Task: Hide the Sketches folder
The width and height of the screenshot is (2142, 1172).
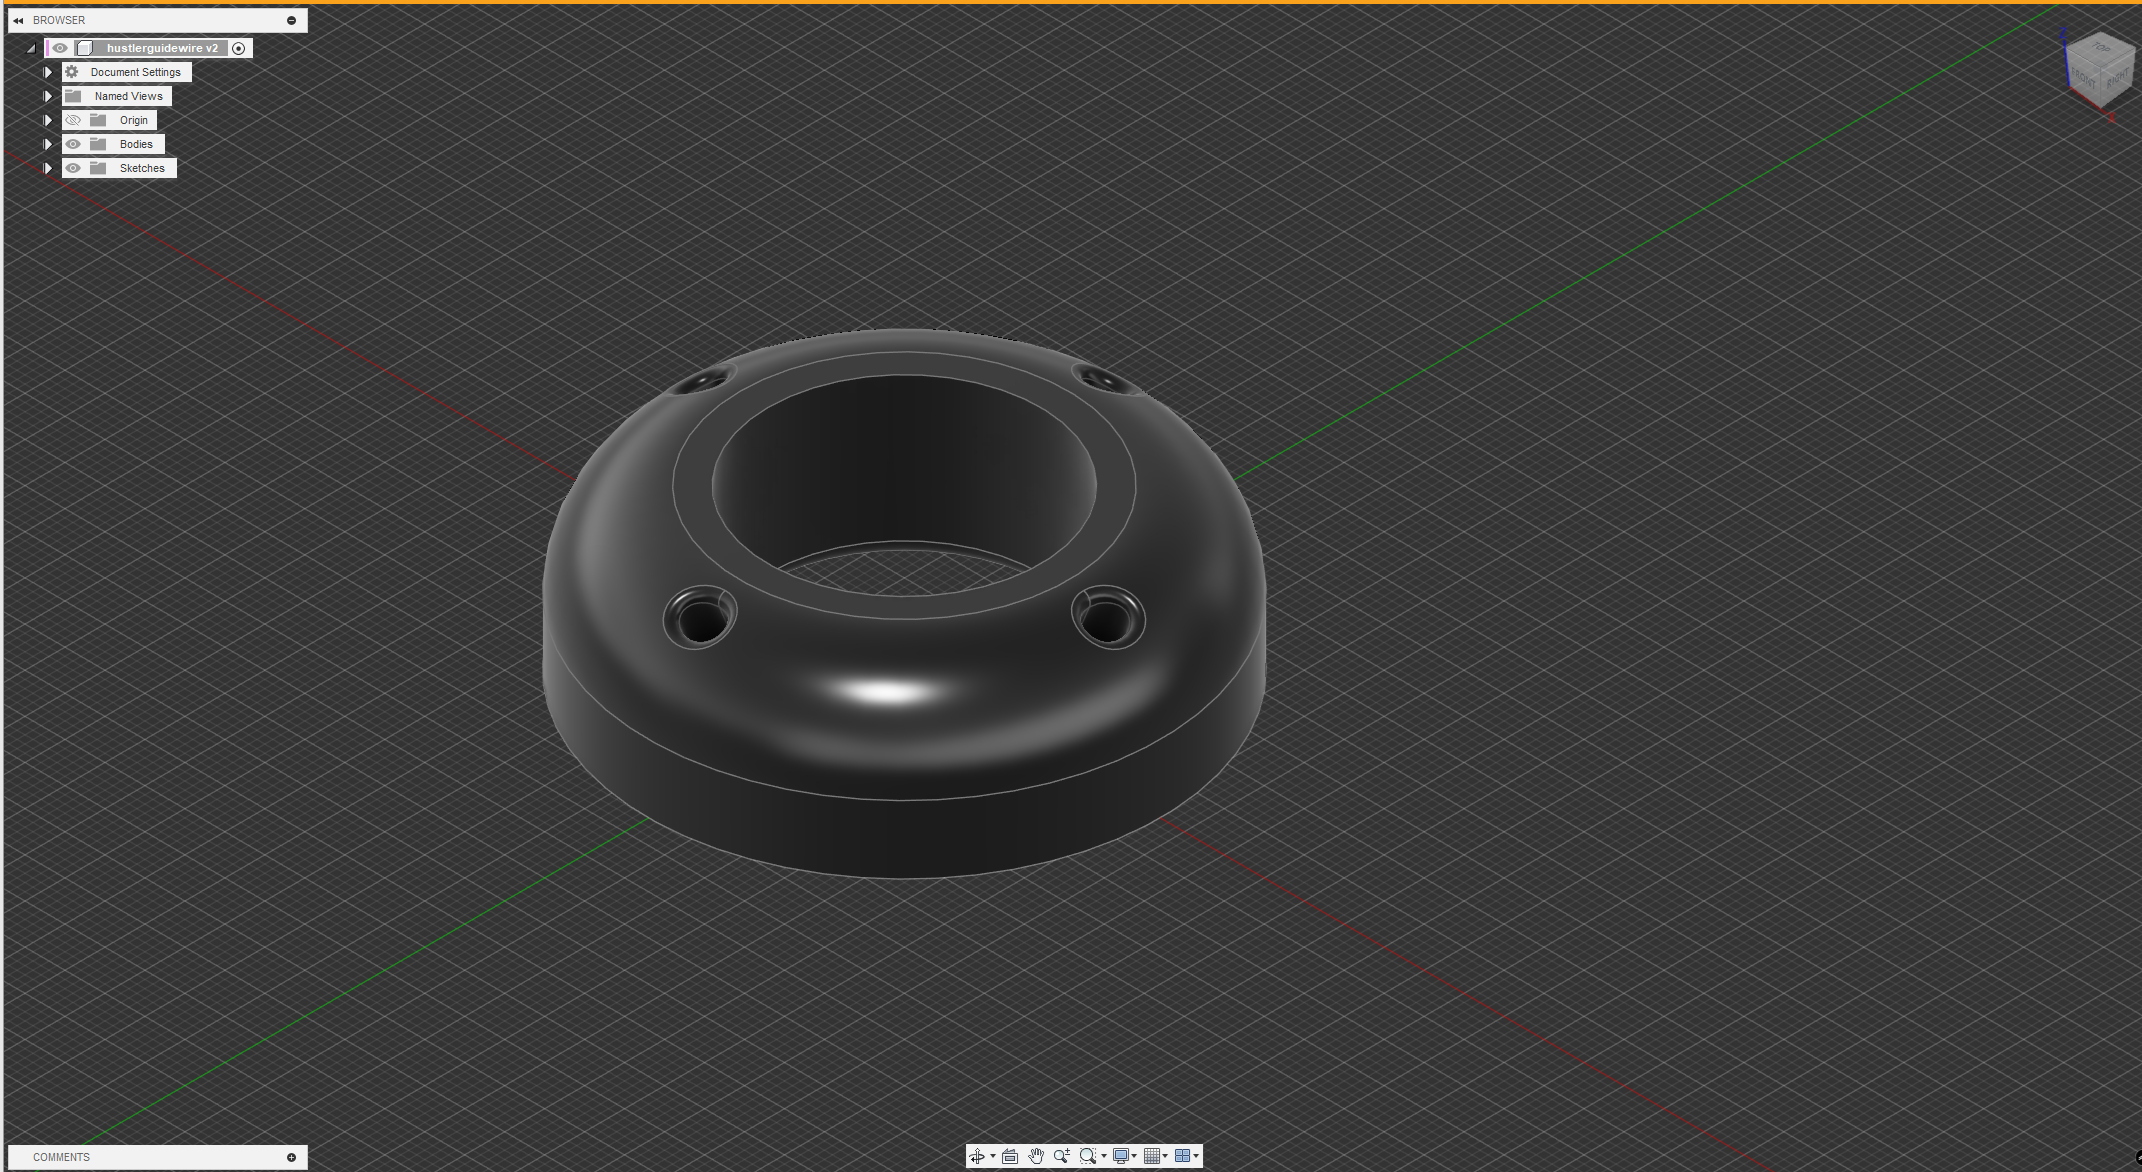Action: 73,168
